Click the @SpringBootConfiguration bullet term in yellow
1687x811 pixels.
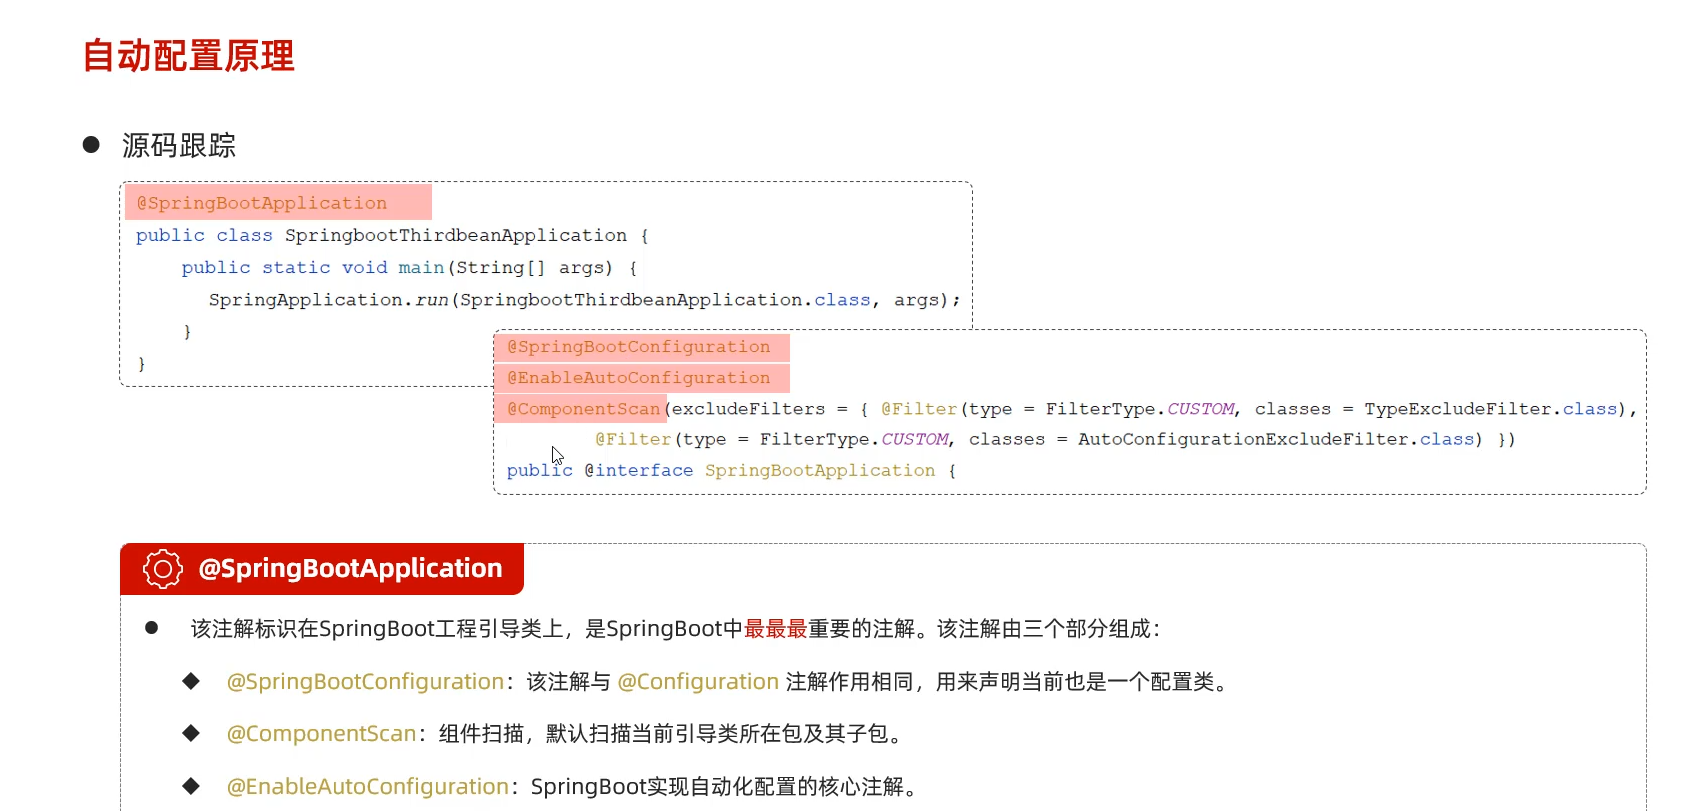365,682
